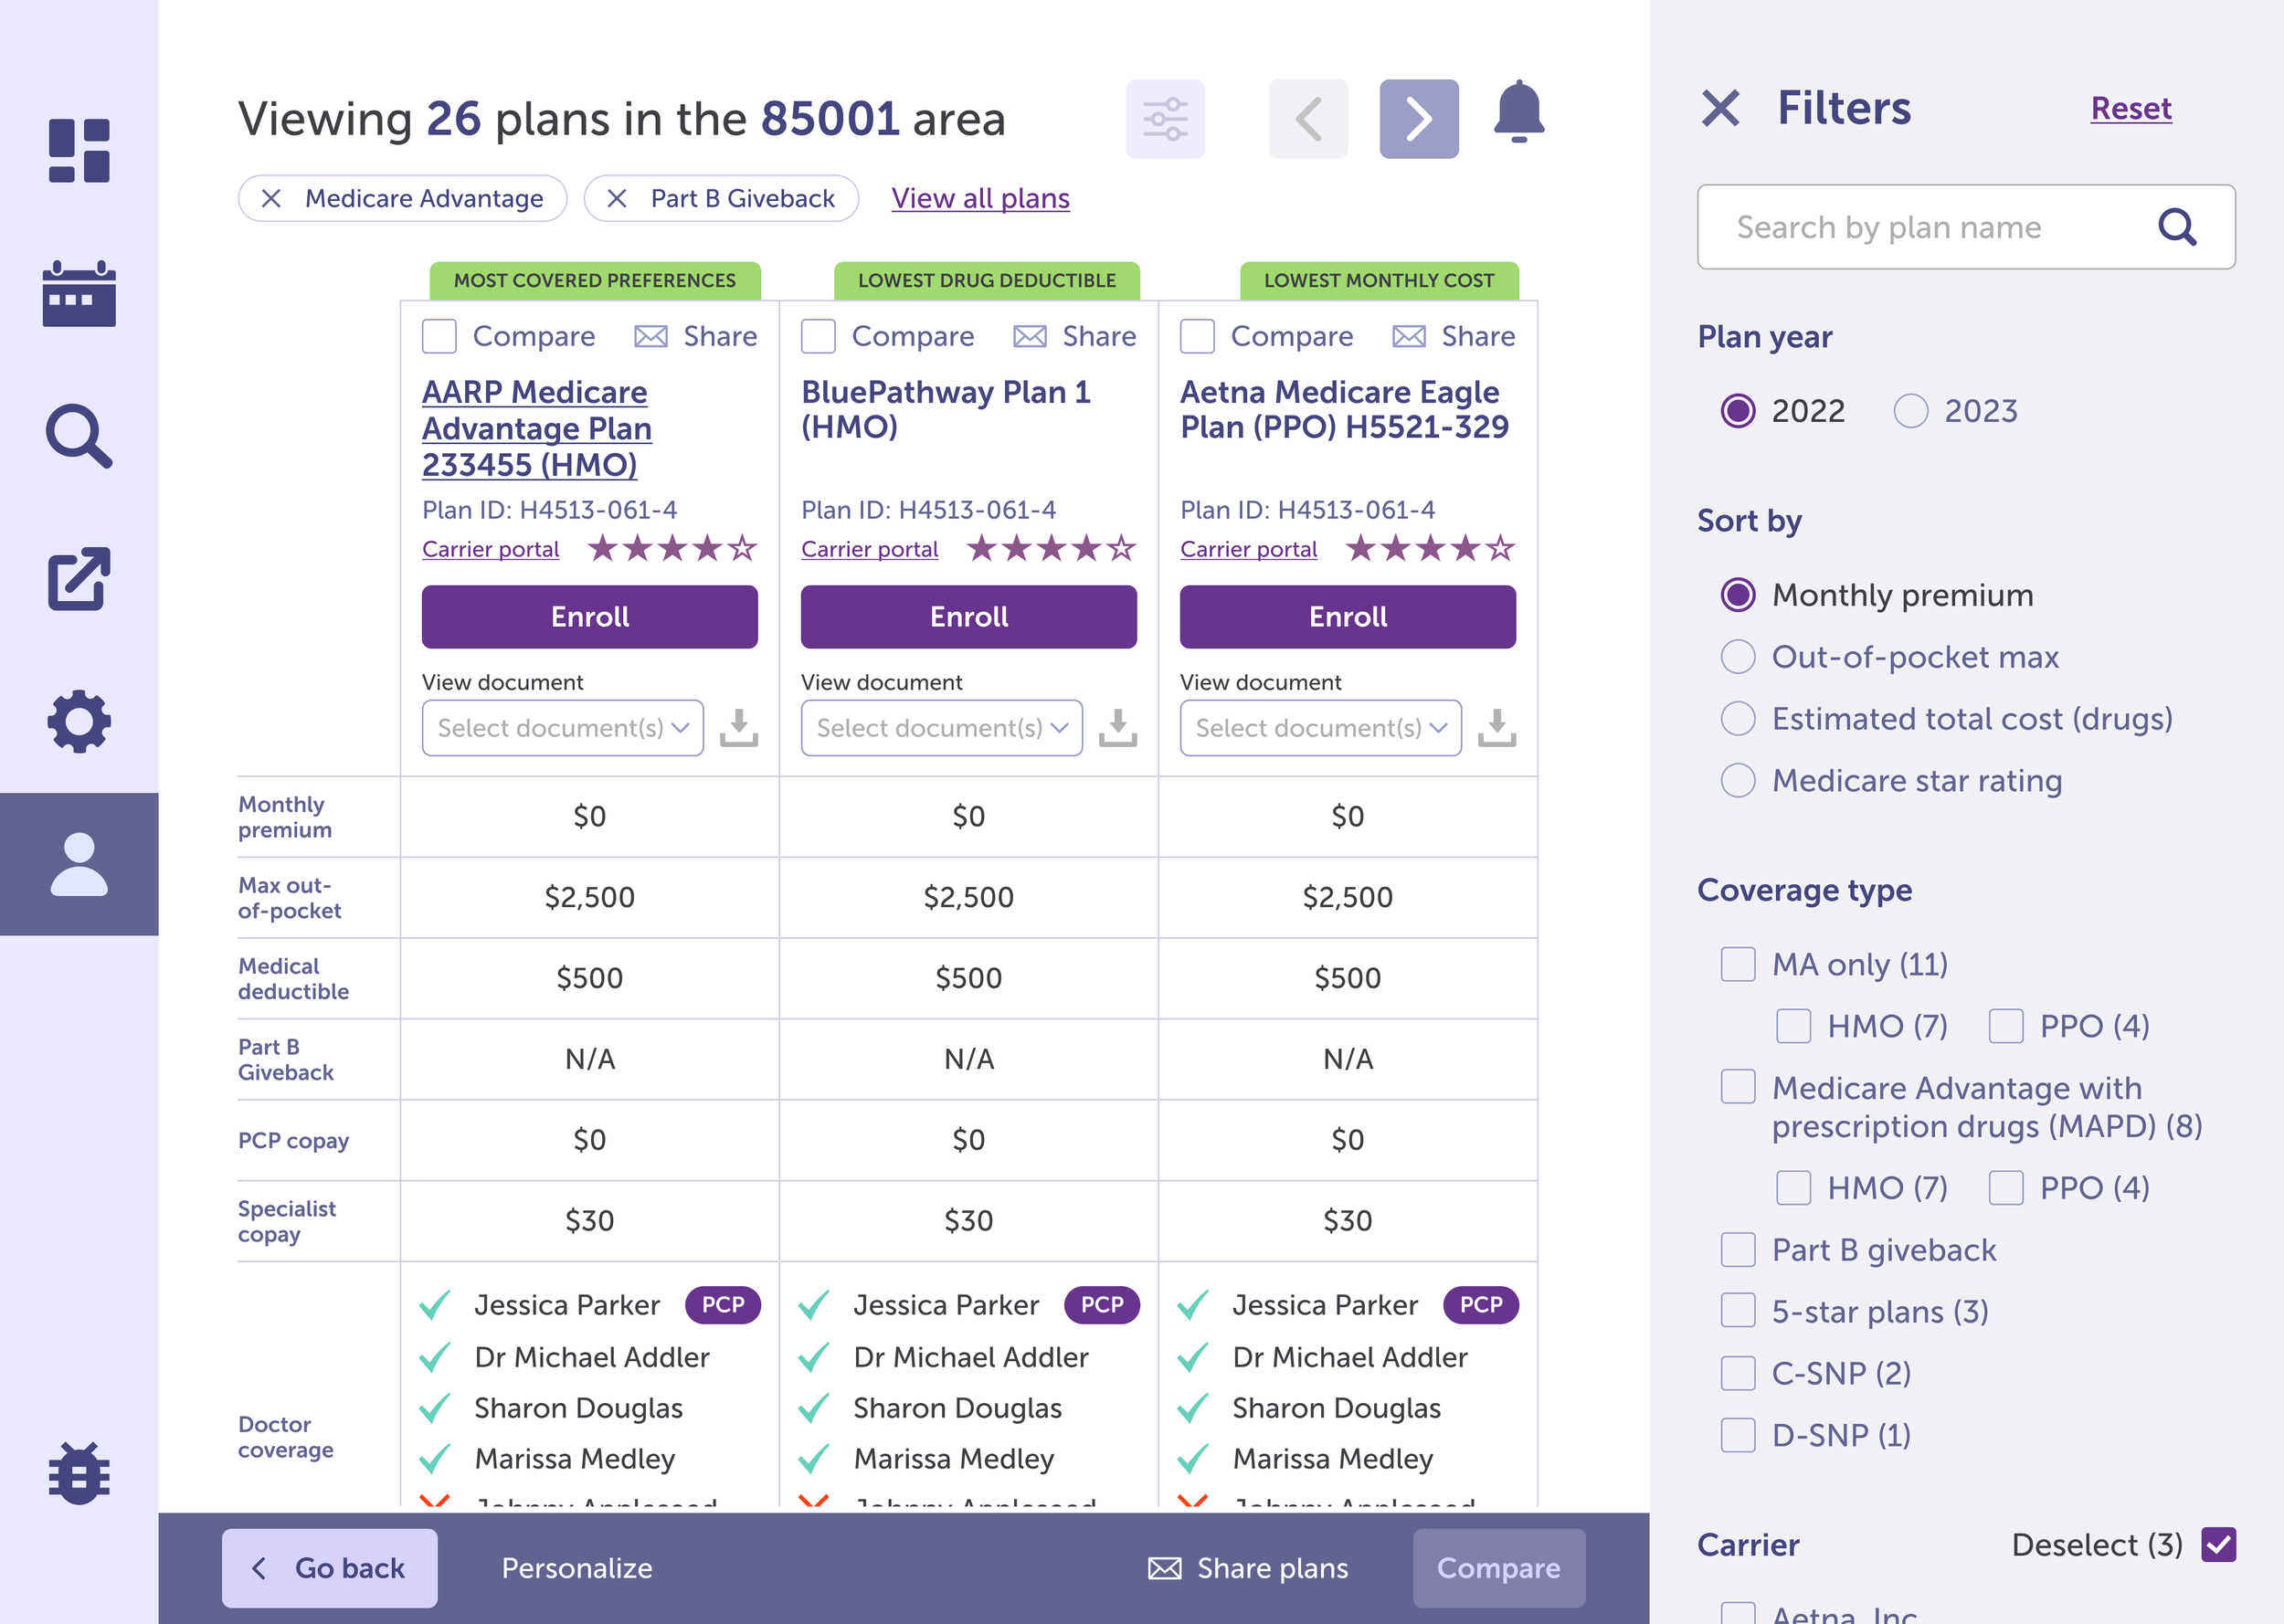
Task: Click the Search by plan name field
Action: click(x=1966, y=227)
